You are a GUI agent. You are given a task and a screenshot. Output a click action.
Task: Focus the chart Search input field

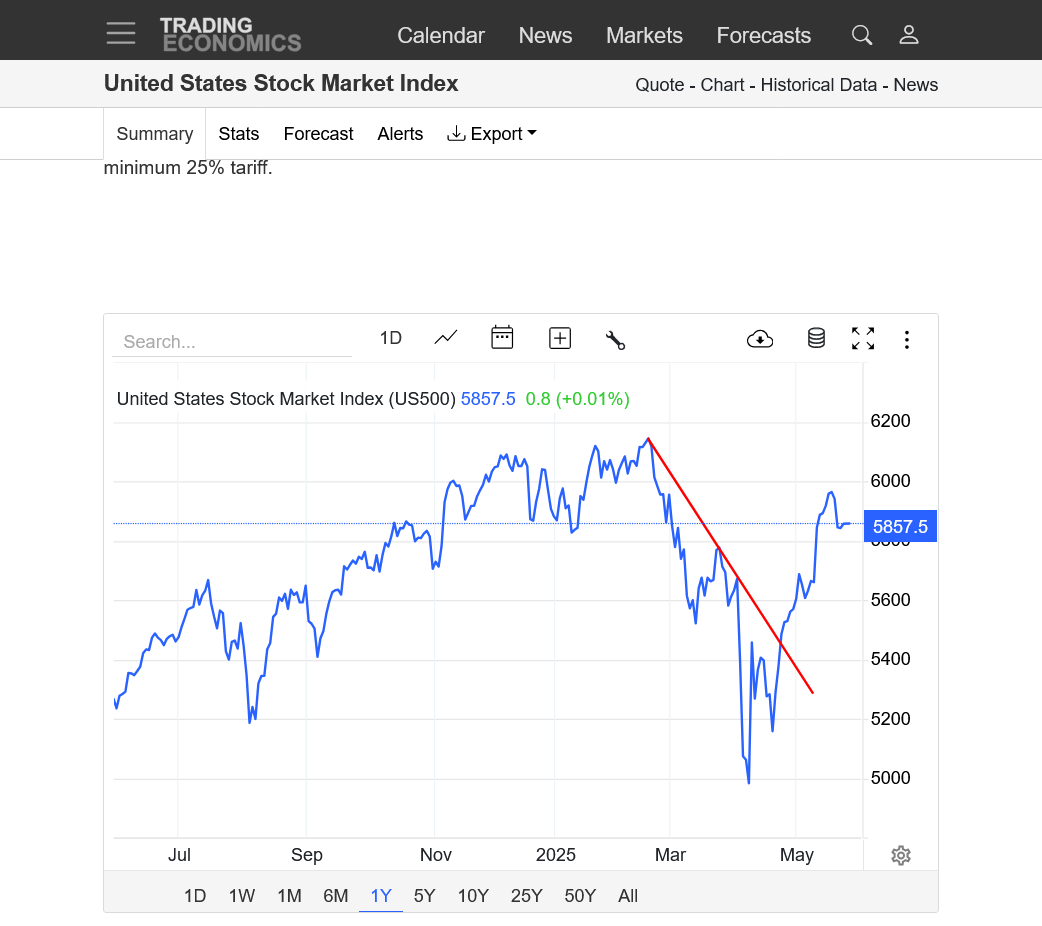pos(232,342)
